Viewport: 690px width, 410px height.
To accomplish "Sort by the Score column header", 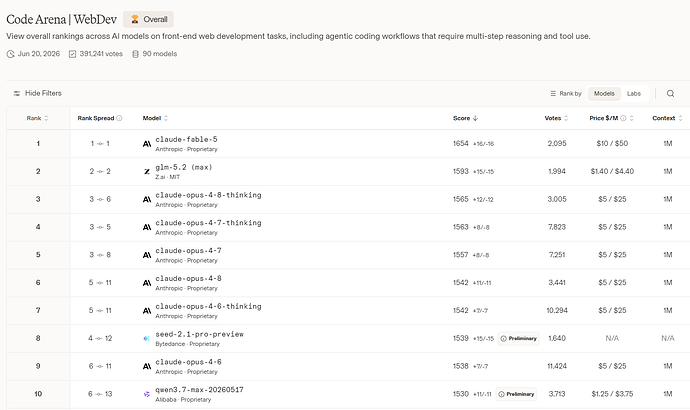I will click(x=465, y=118).
